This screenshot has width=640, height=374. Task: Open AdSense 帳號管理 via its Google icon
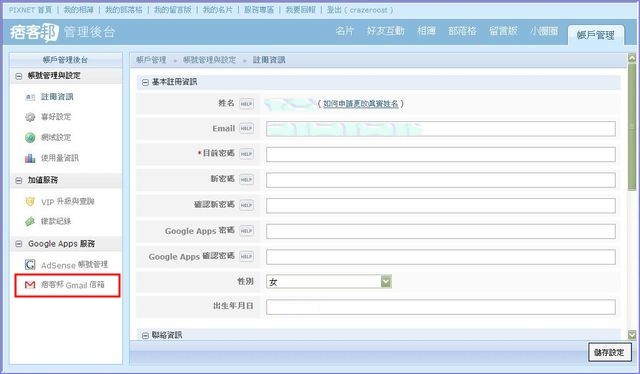30,265
